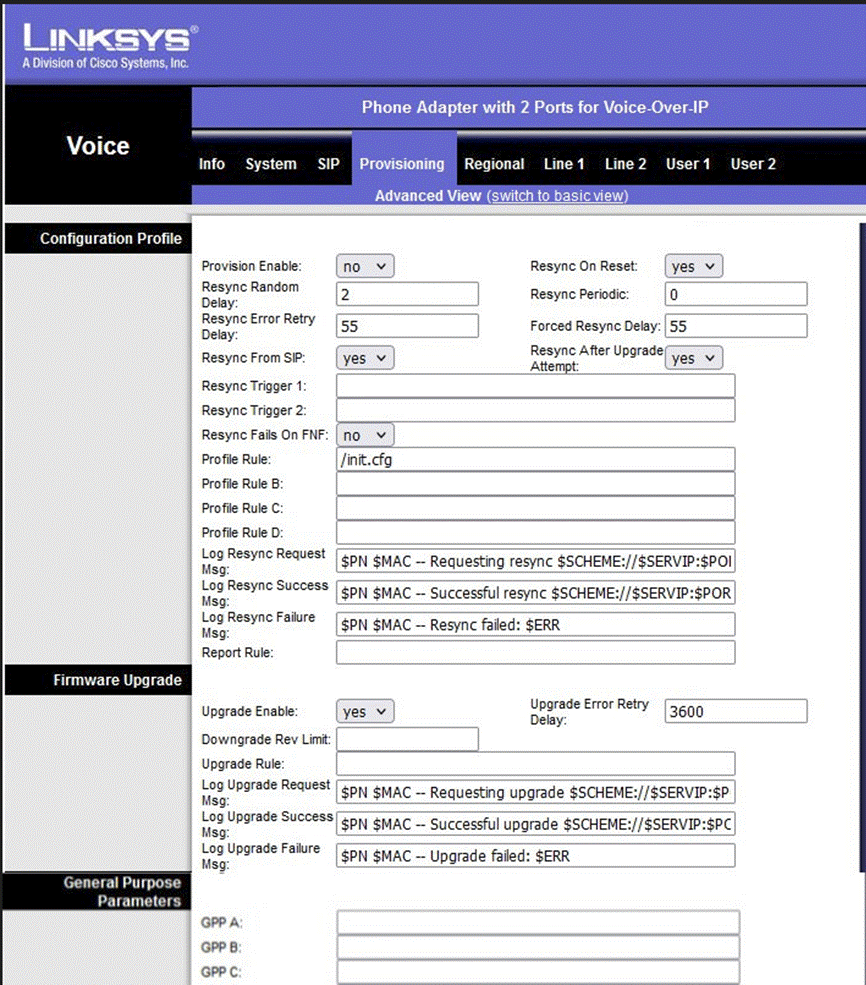Click the Upgrade Error Retry Delay field
Image resolution: width=866 pixels, height=985 pixels.
click(736, 711)
